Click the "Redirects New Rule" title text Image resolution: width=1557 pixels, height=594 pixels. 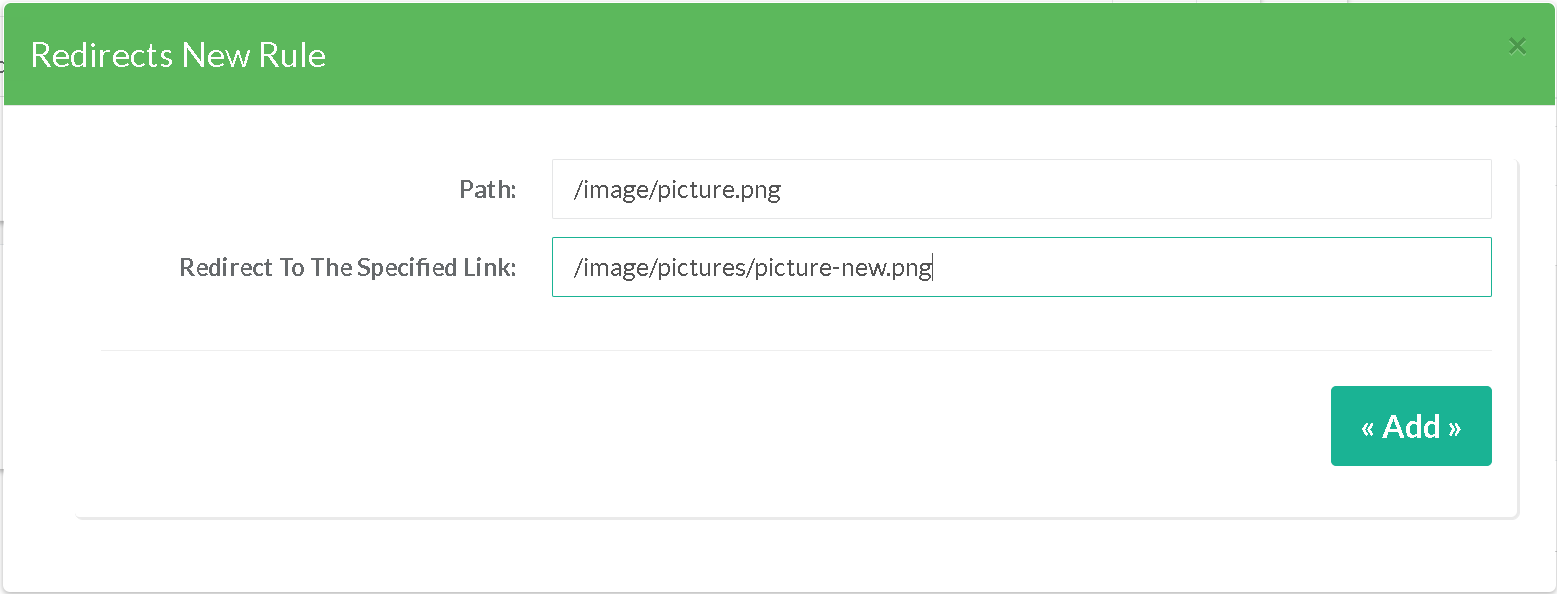178,55
